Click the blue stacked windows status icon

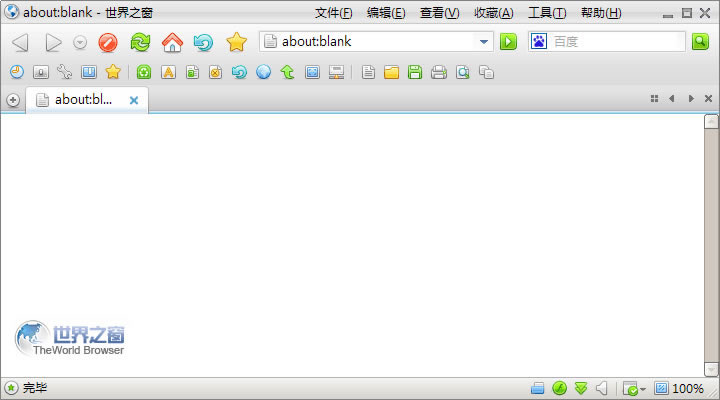(x=537, y=389)
